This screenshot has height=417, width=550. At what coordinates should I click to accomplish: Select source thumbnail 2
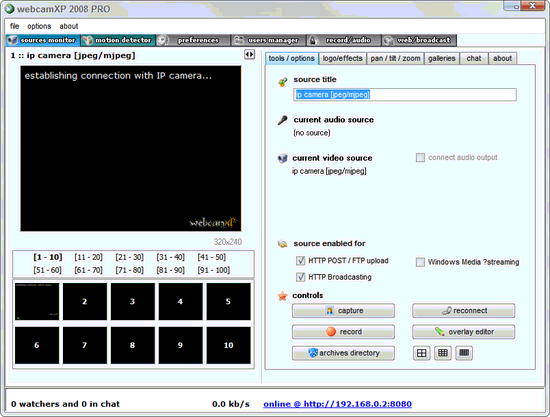tap(85, 302)
